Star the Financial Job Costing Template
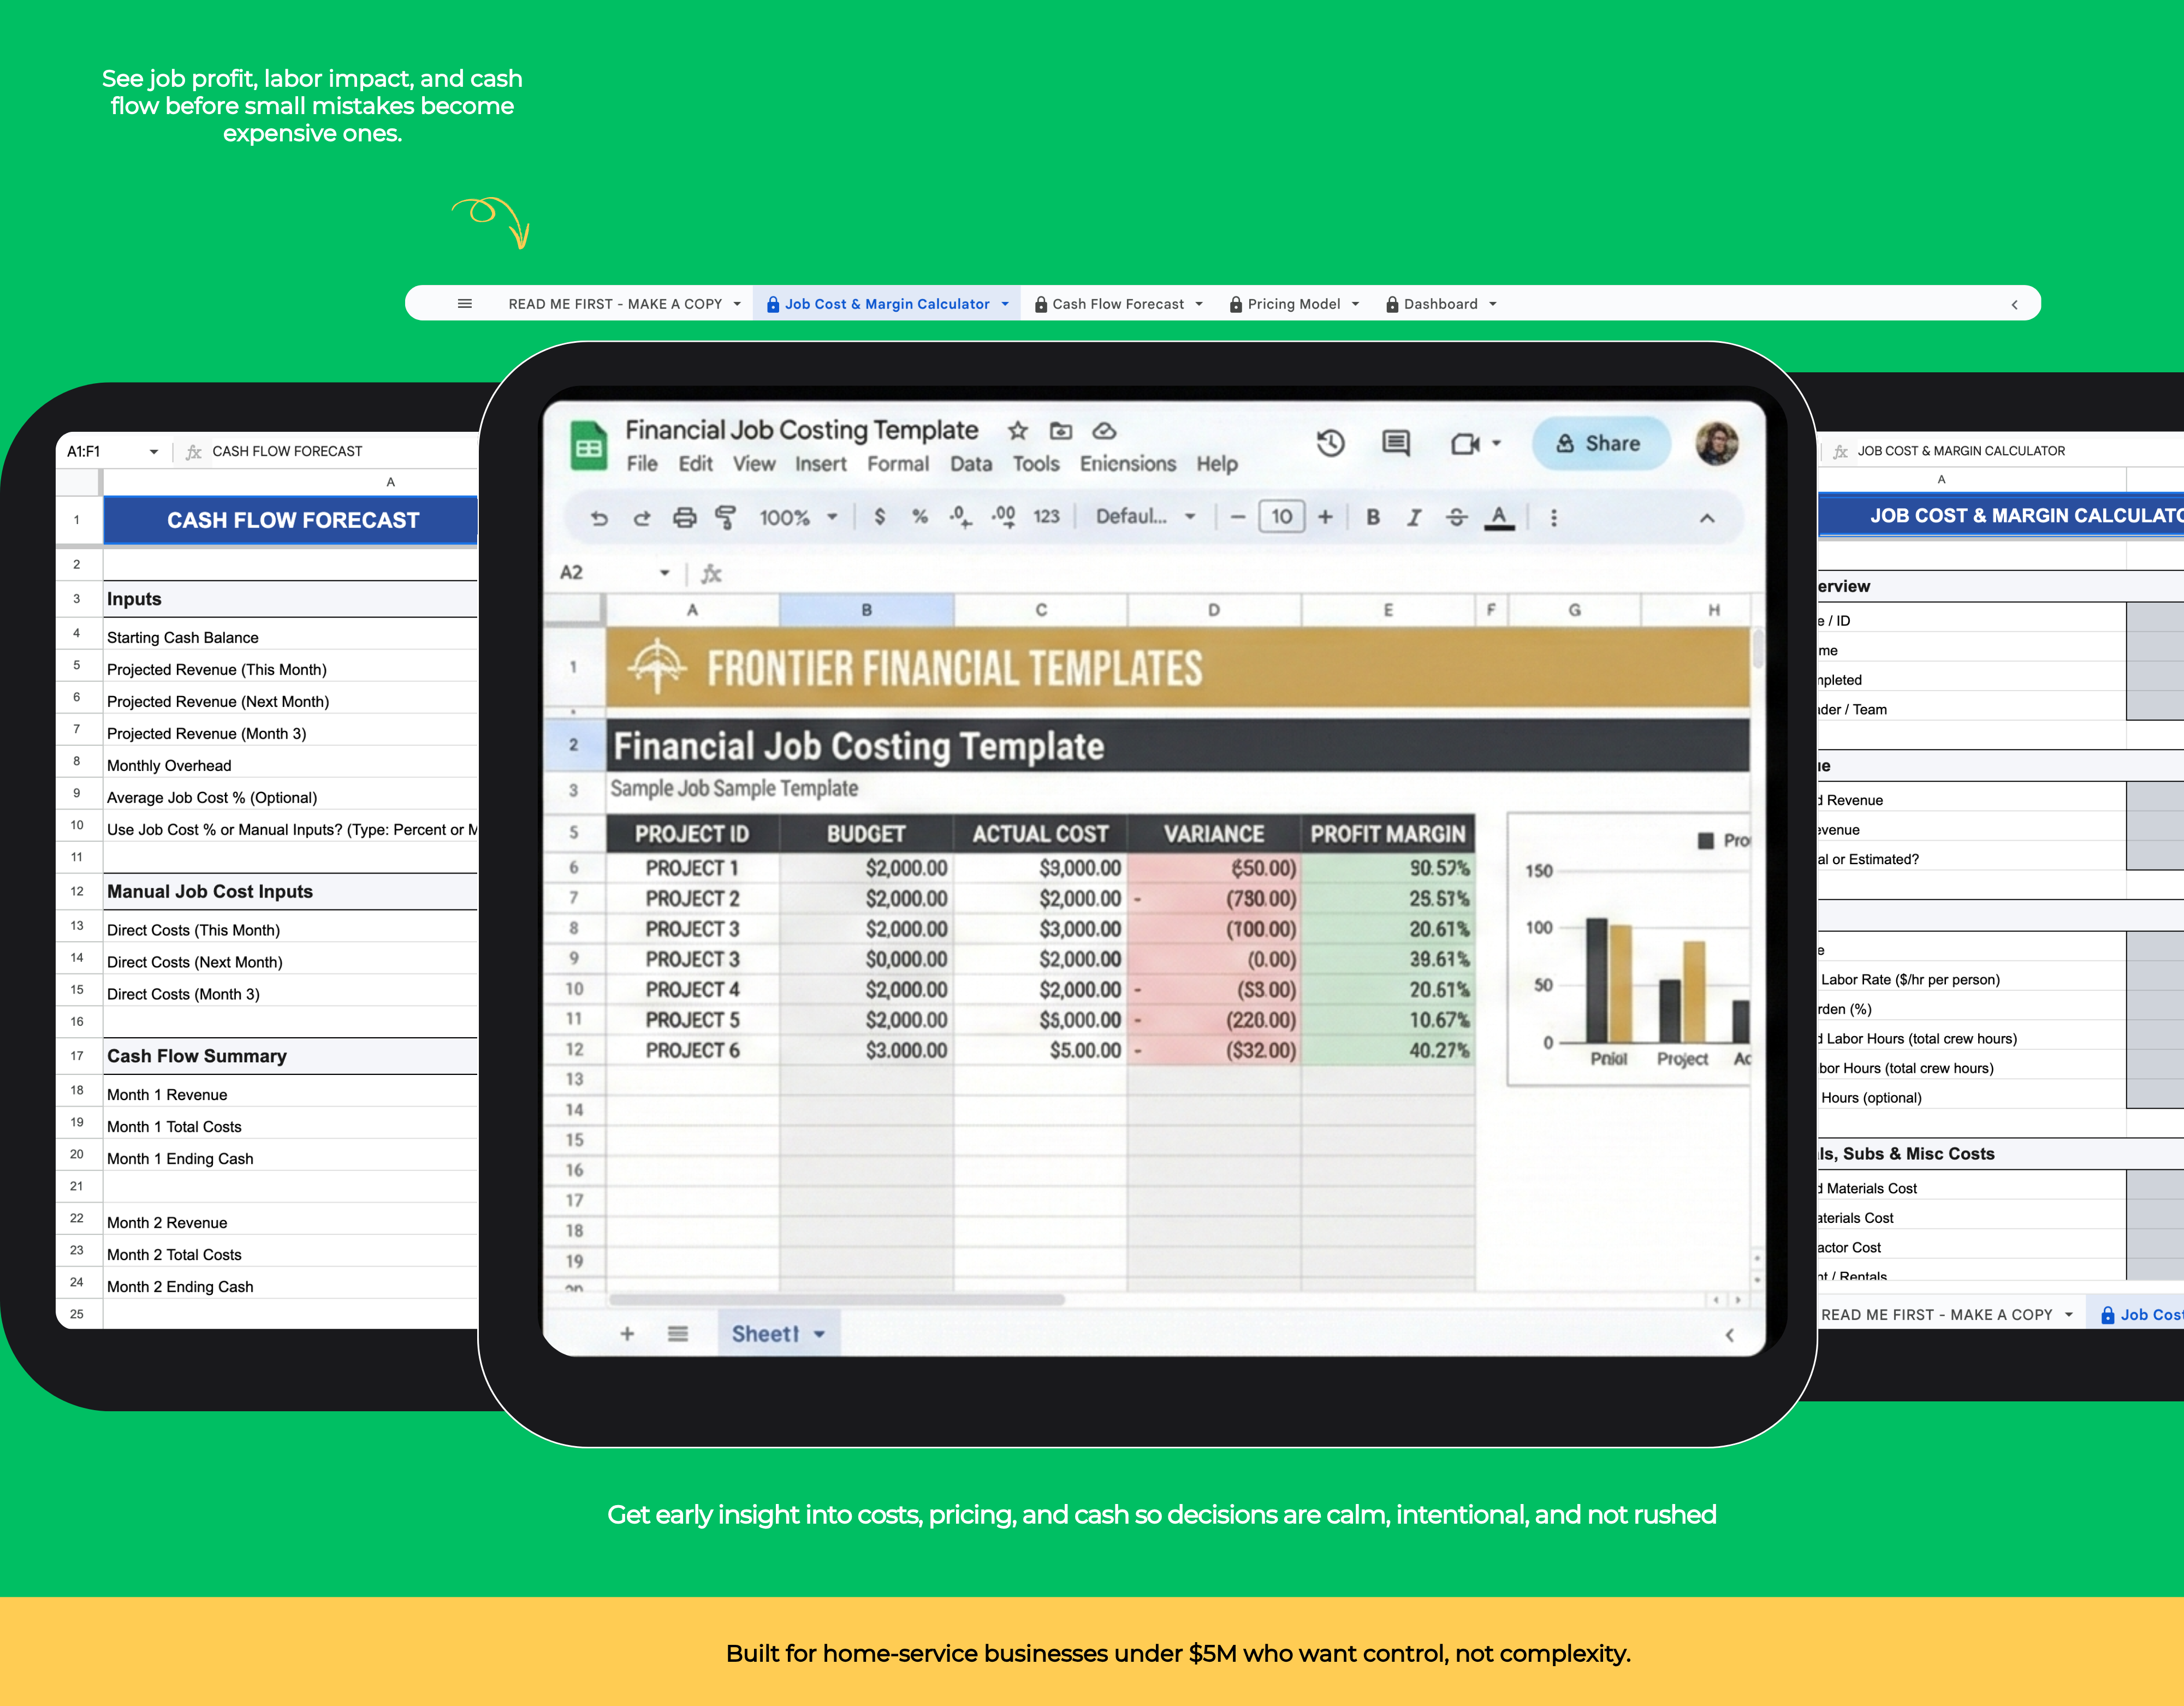2184x1706 pixels. [1018, 431]
